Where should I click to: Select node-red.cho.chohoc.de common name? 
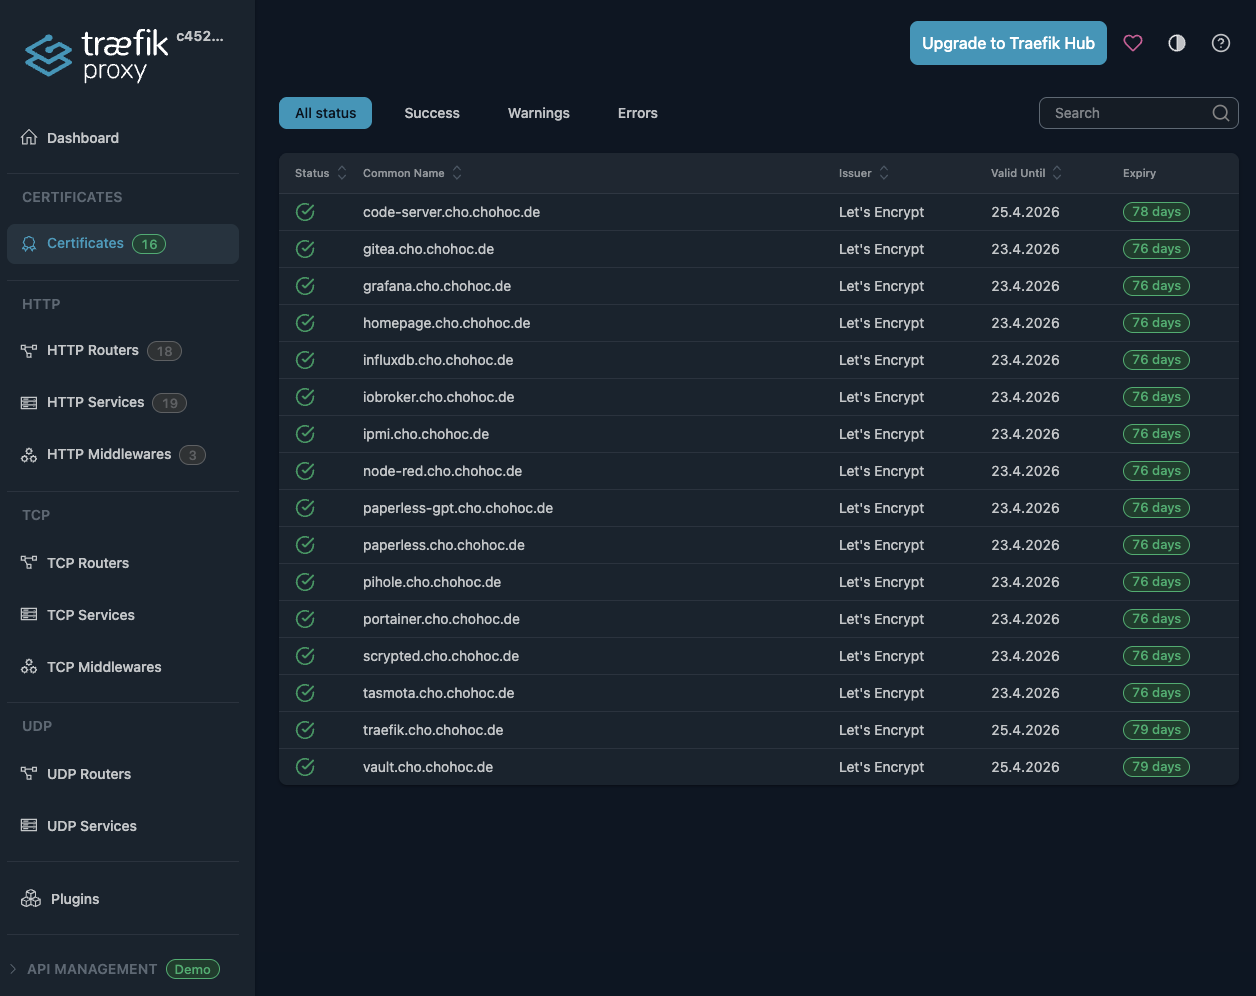[443, 471]
